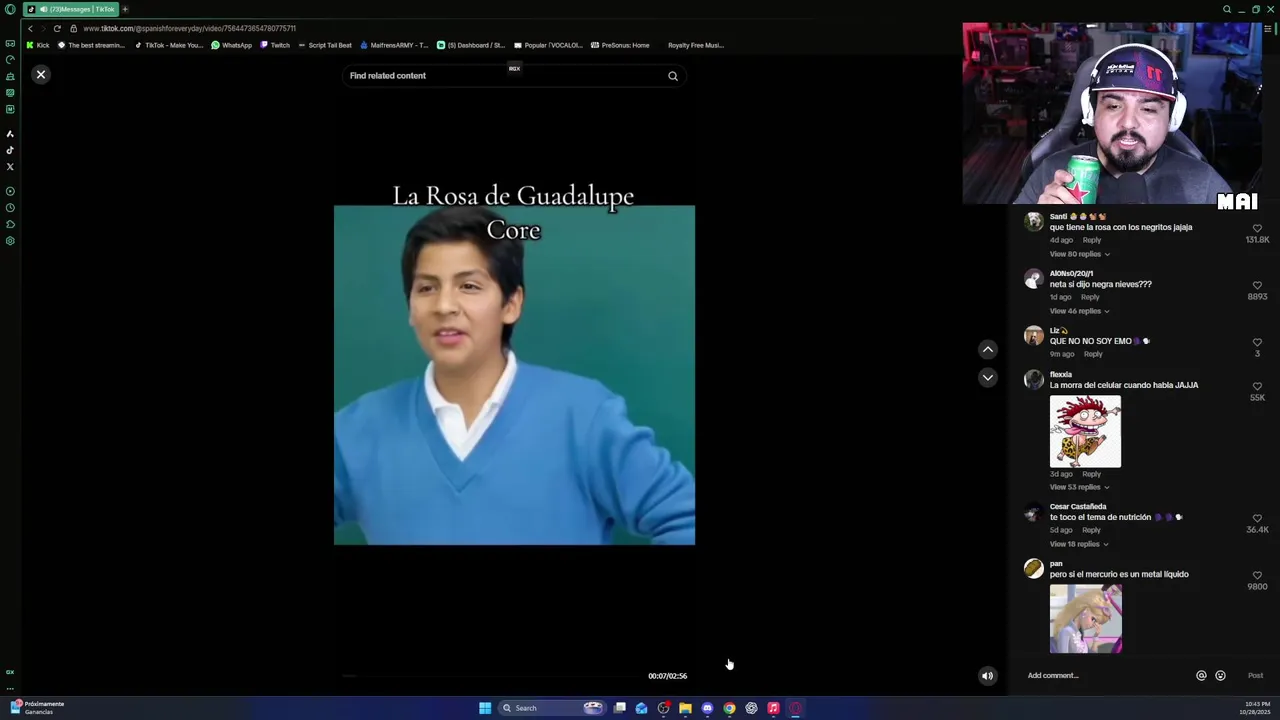Close the TikTok video viewer
This screenshot has height=720, width=1280.
pos(41,74)
